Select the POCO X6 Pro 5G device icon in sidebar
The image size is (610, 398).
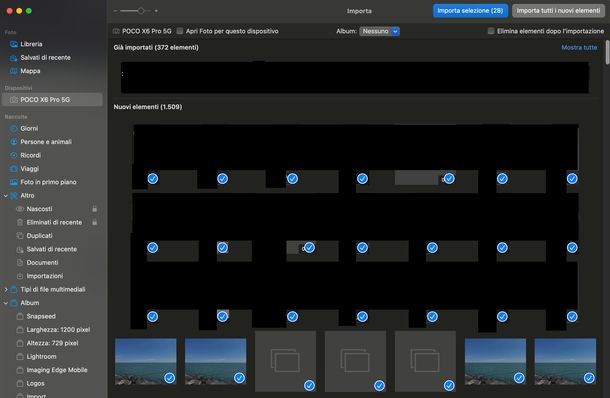(x=14, y=100)
